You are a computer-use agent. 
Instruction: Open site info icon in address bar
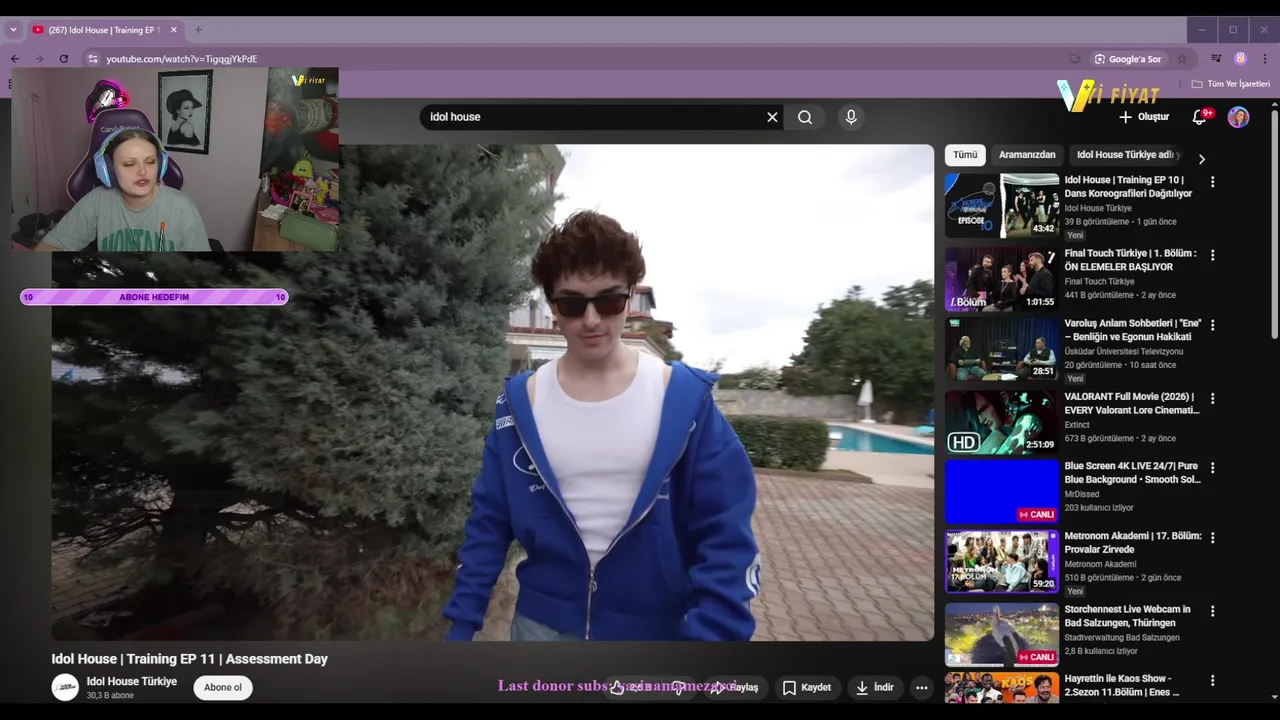[93, 59]
